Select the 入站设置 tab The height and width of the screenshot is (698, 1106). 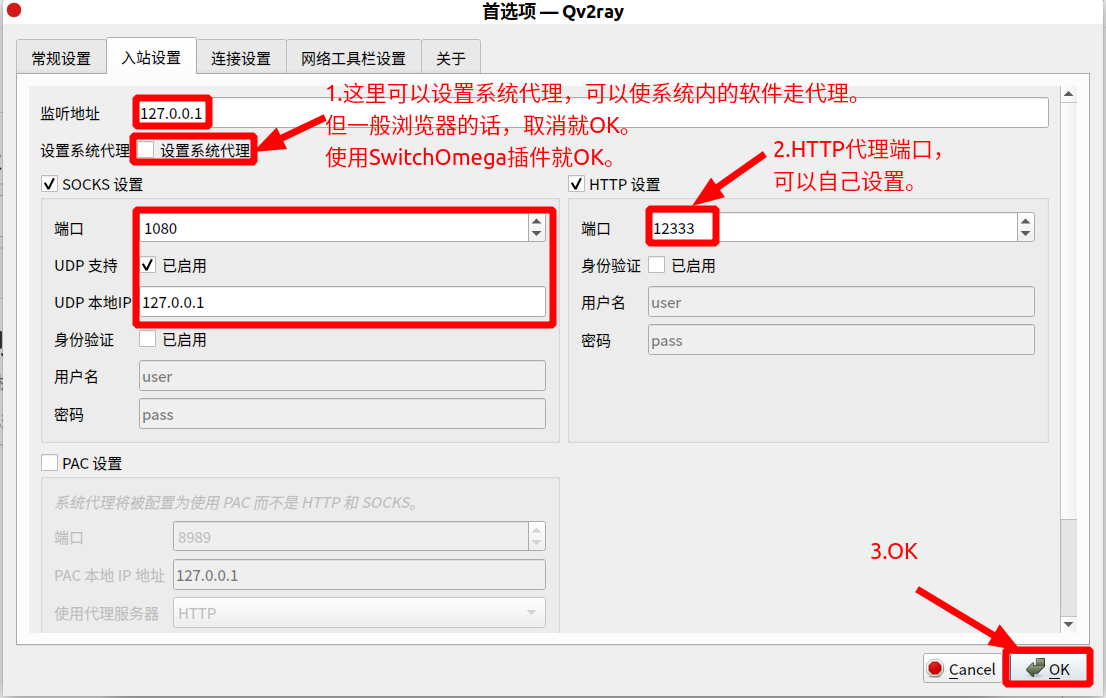[151, 56]
